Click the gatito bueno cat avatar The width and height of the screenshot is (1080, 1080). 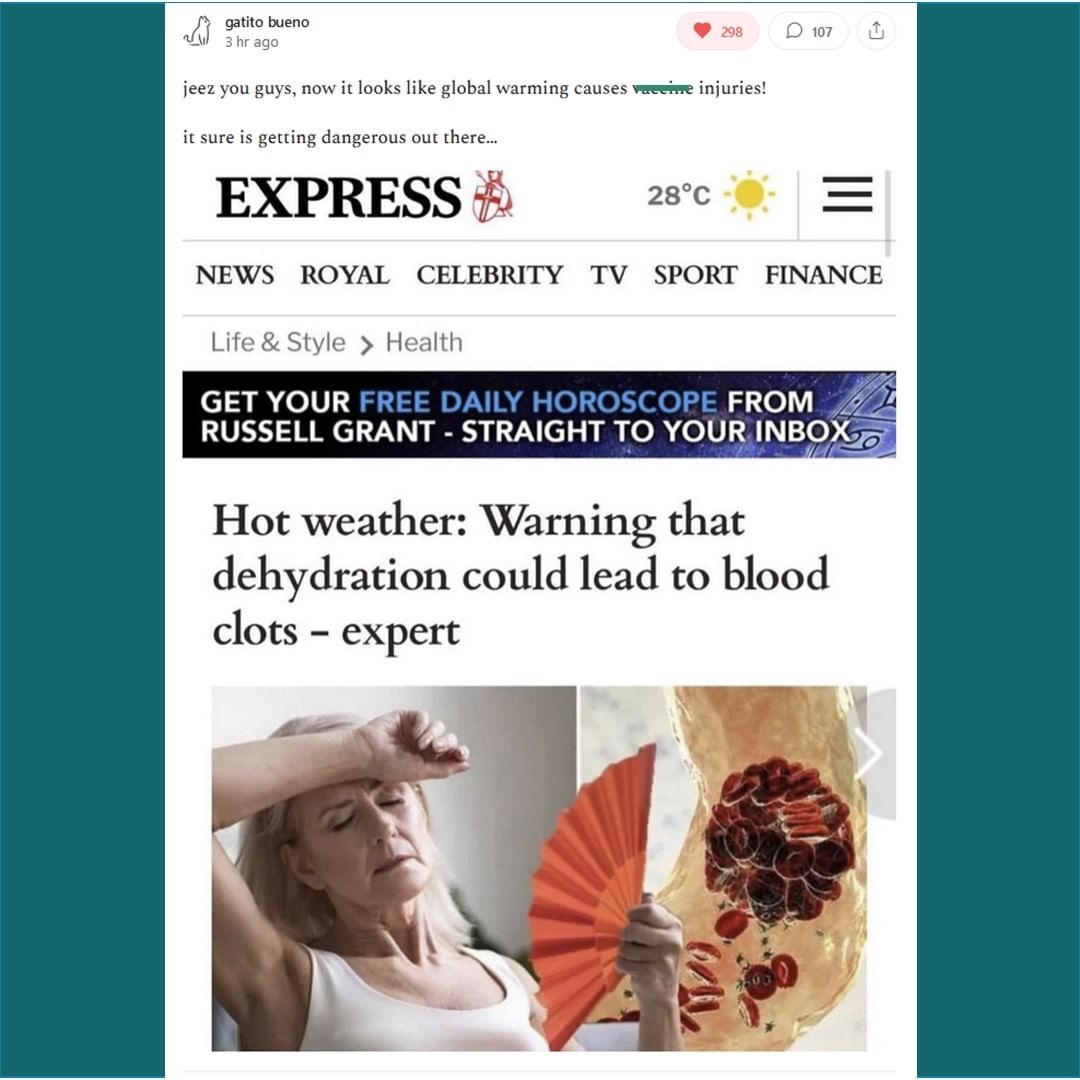click(x=198, y=31)
